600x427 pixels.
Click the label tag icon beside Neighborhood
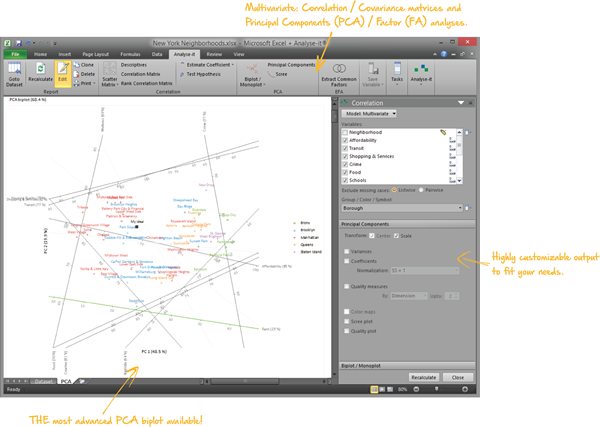[443, 132]
